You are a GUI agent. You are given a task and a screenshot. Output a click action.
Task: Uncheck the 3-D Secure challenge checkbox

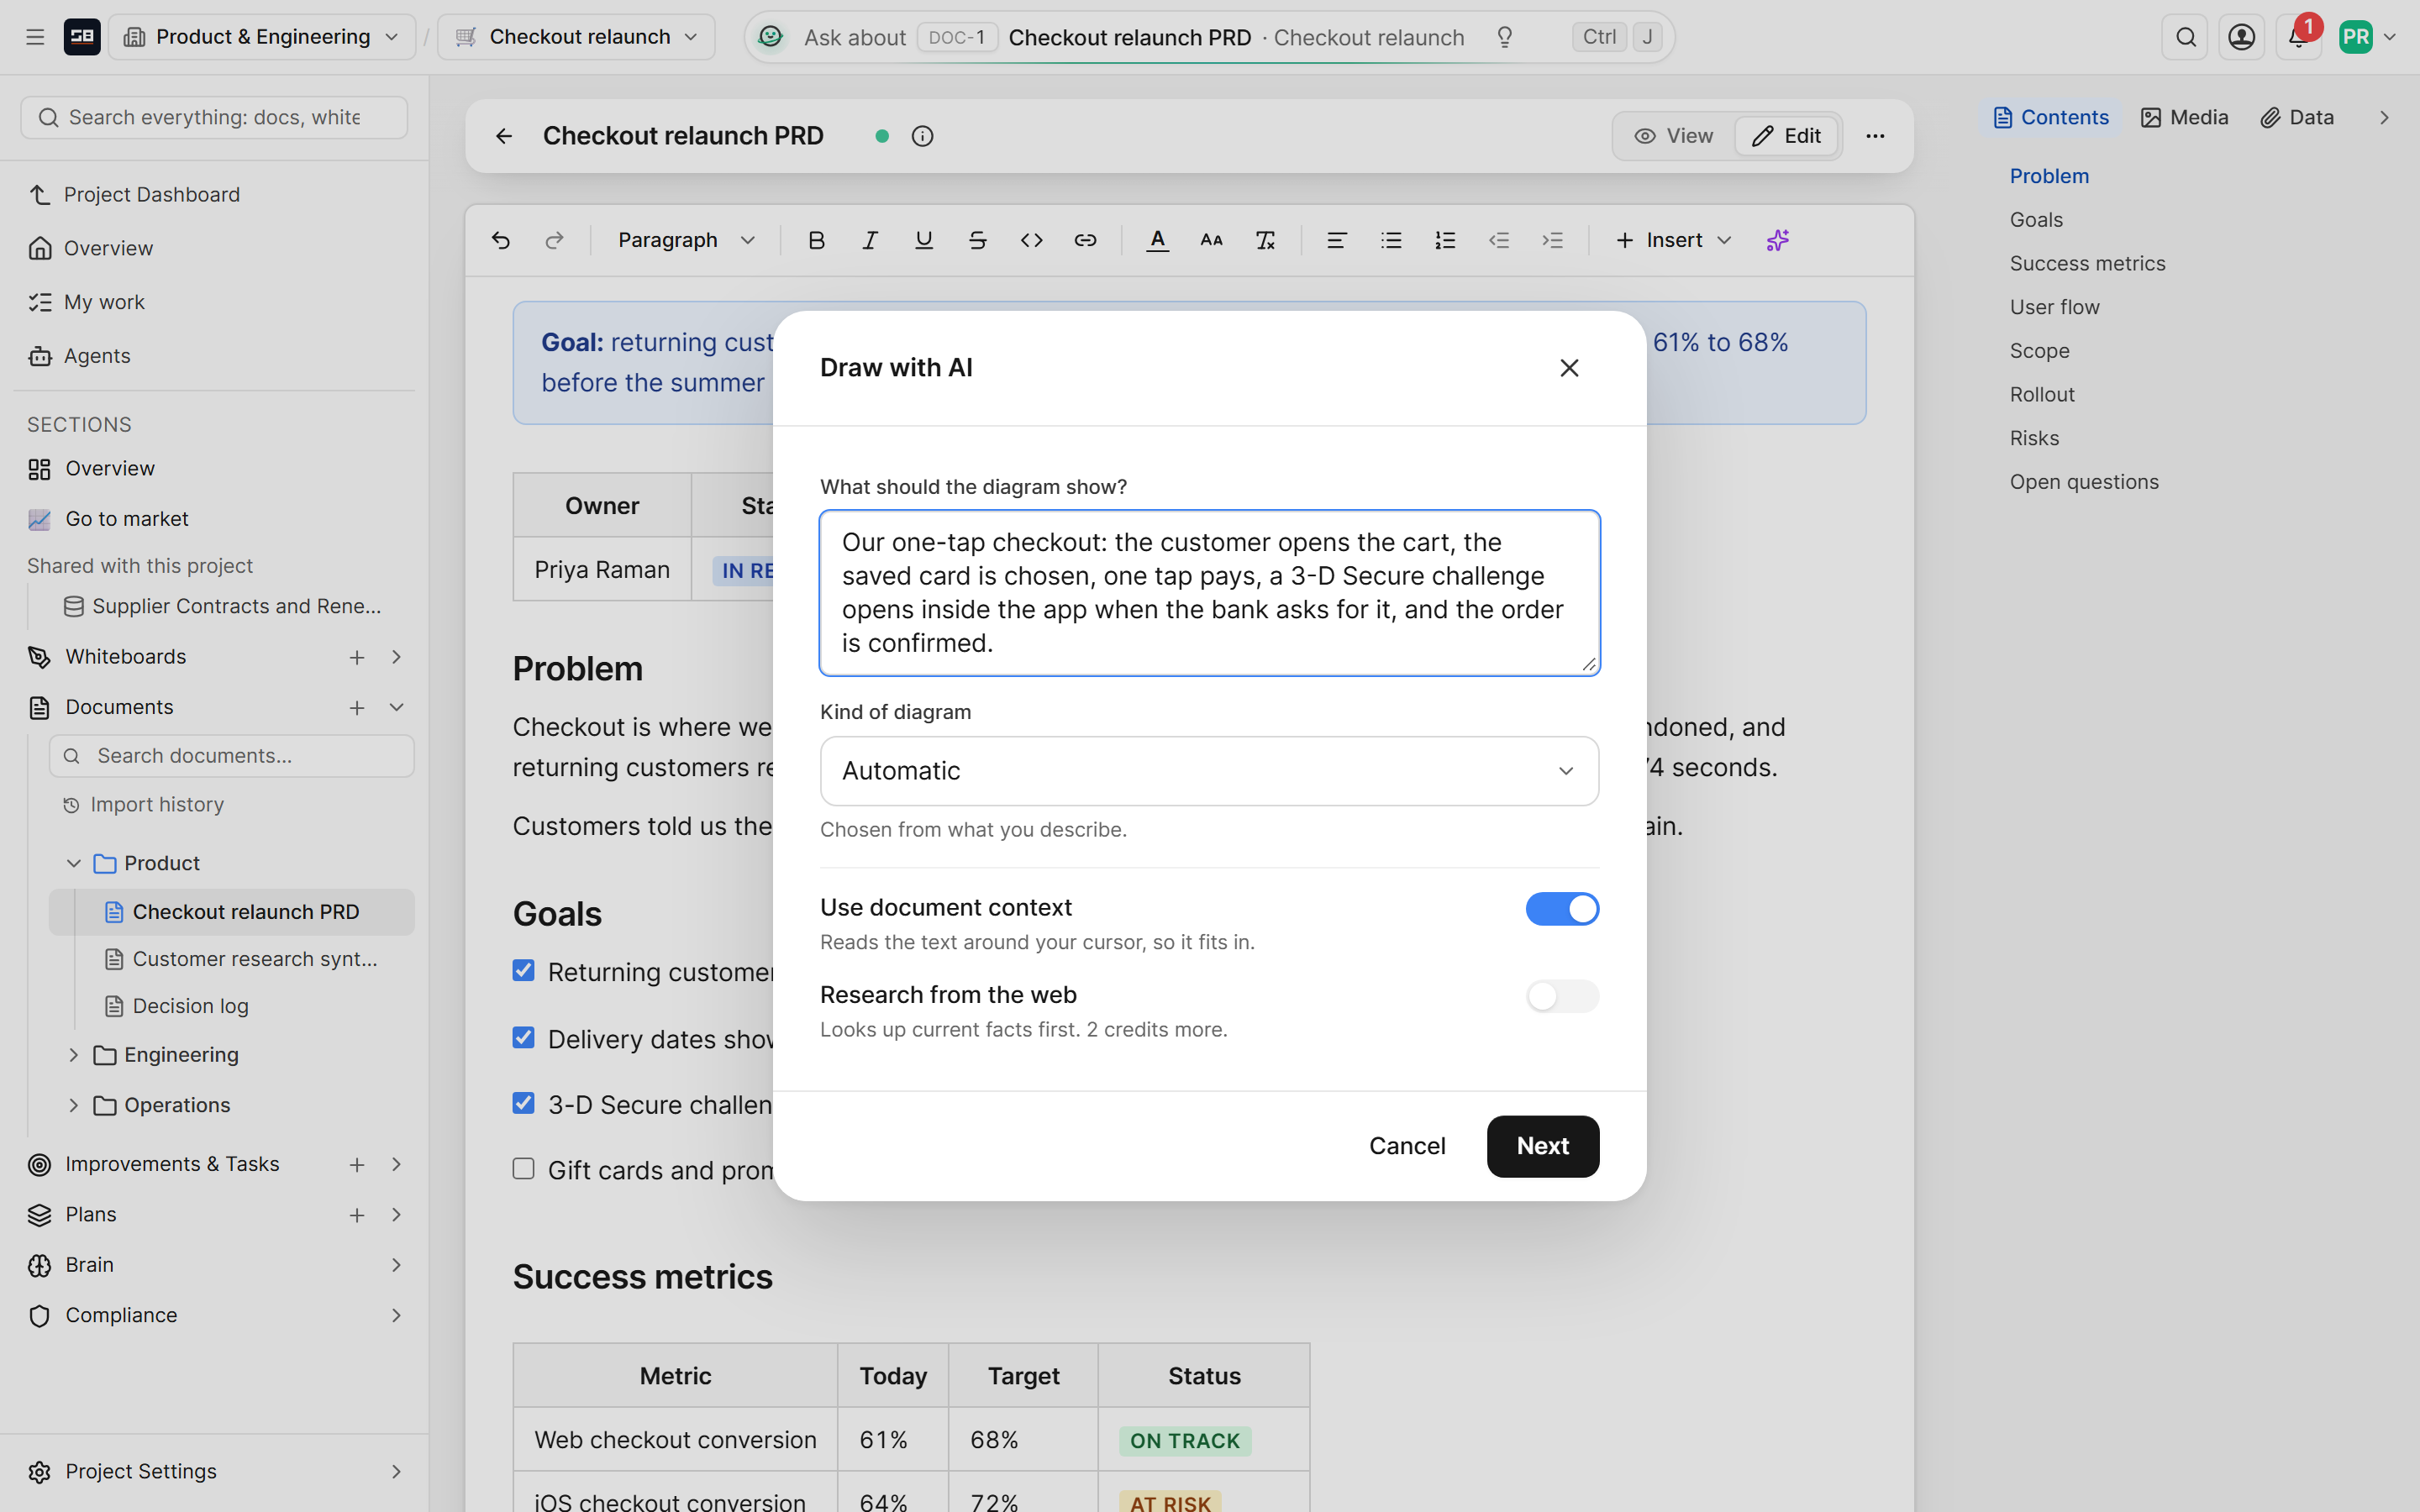(x=523, y=1103)
